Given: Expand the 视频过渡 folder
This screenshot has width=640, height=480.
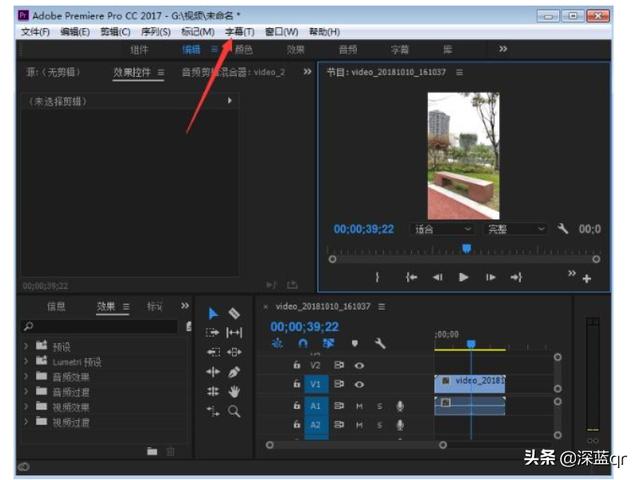Looking at the screenshot, I should (x=26, y=422).
